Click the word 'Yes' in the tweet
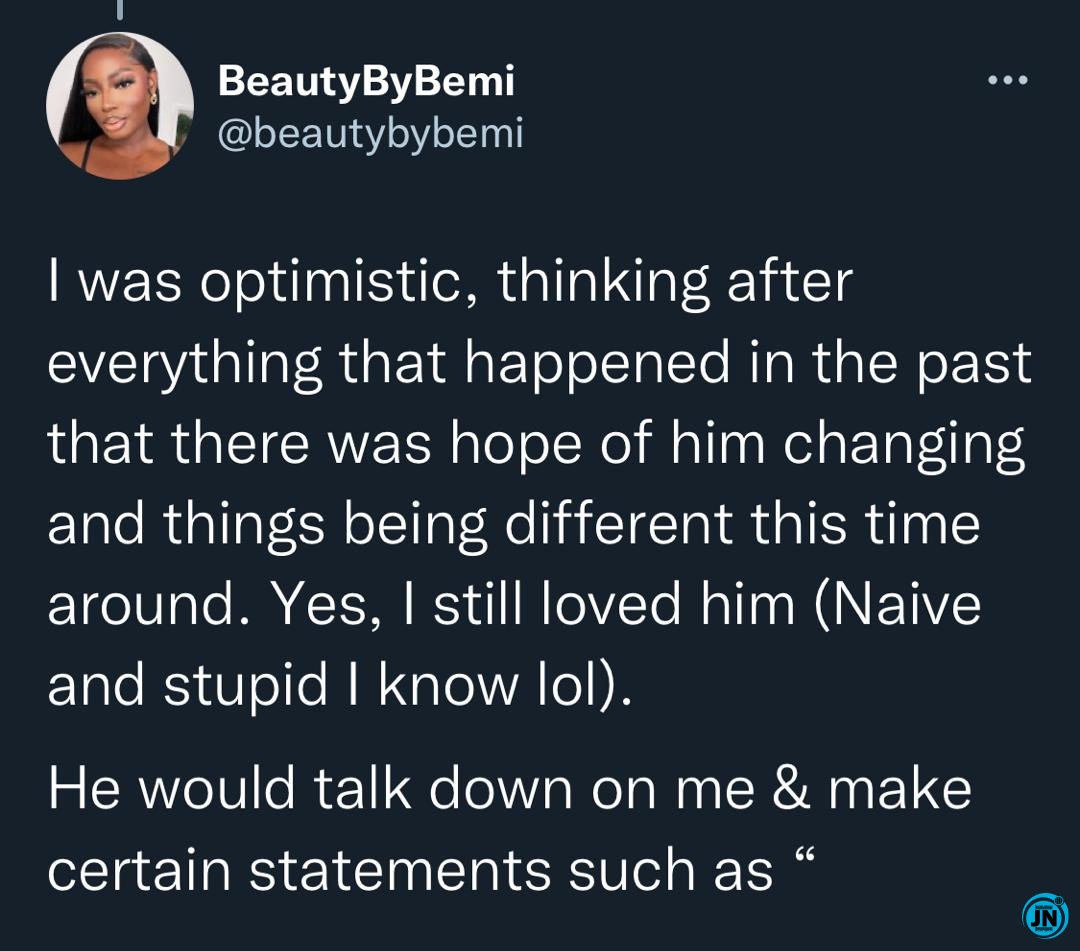This screenshot has height=951, width=1080. pos(320,604)
